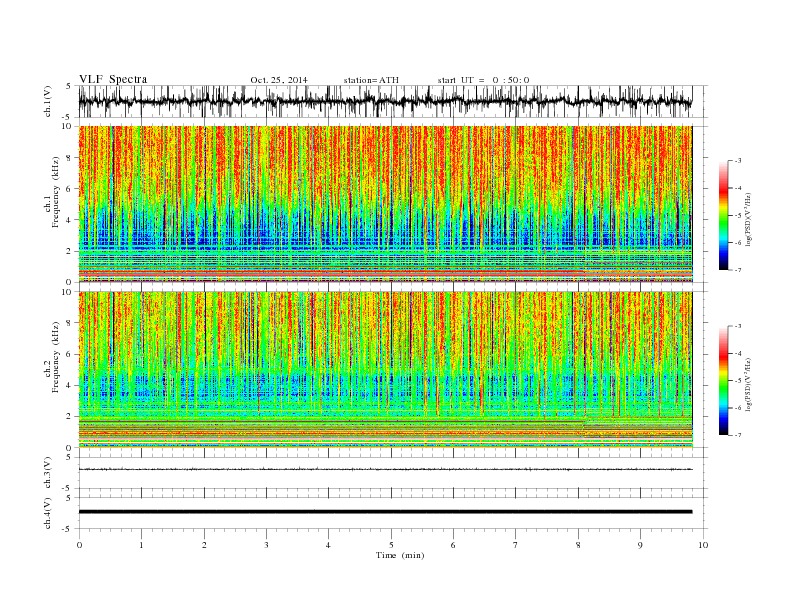
Task: Click the 'ch.4(V)' axis label
Action: coord(48,513)
